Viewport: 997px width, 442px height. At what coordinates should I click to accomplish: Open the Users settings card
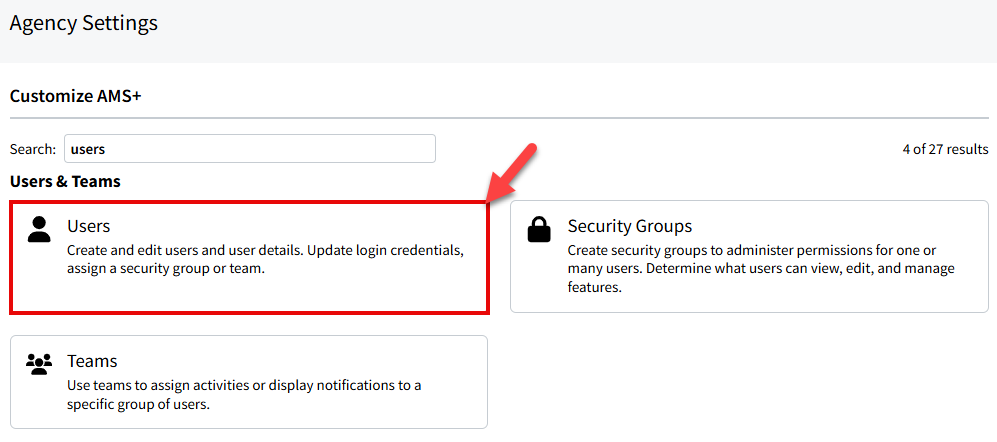click(249, 257)
